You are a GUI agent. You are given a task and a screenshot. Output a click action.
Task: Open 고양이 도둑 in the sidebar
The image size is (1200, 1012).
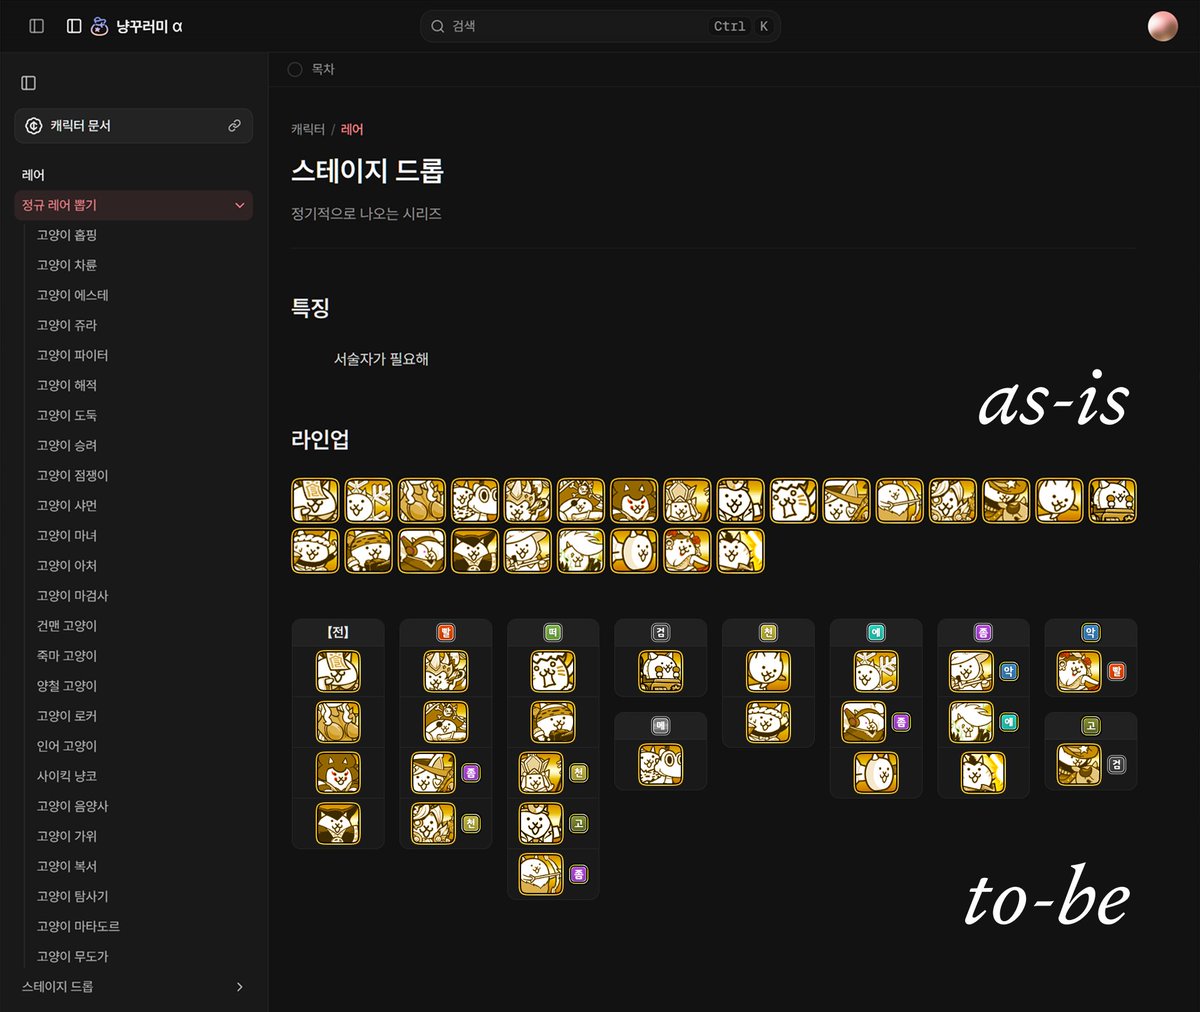(67, 415)
